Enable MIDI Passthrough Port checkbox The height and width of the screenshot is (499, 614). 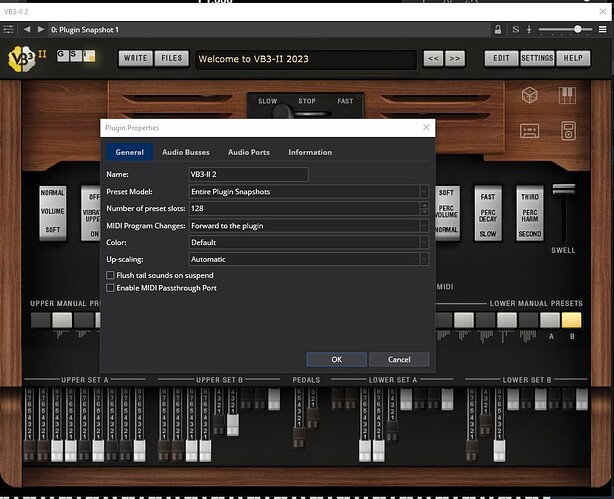coord(110,288)
